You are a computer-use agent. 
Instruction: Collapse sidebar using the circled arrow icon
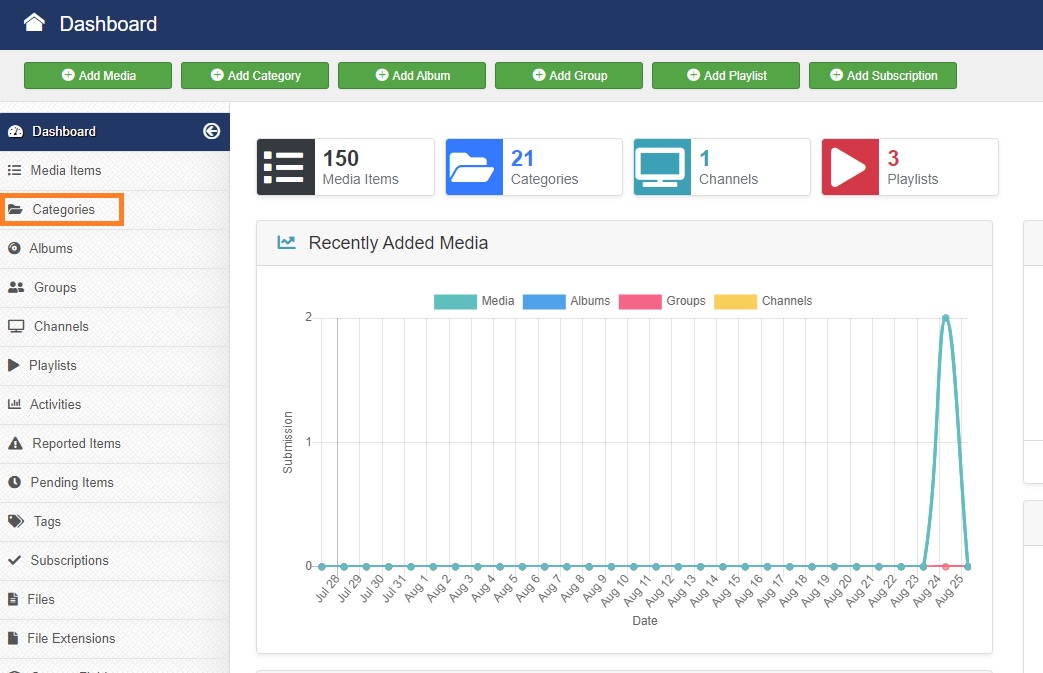[212, 131]
